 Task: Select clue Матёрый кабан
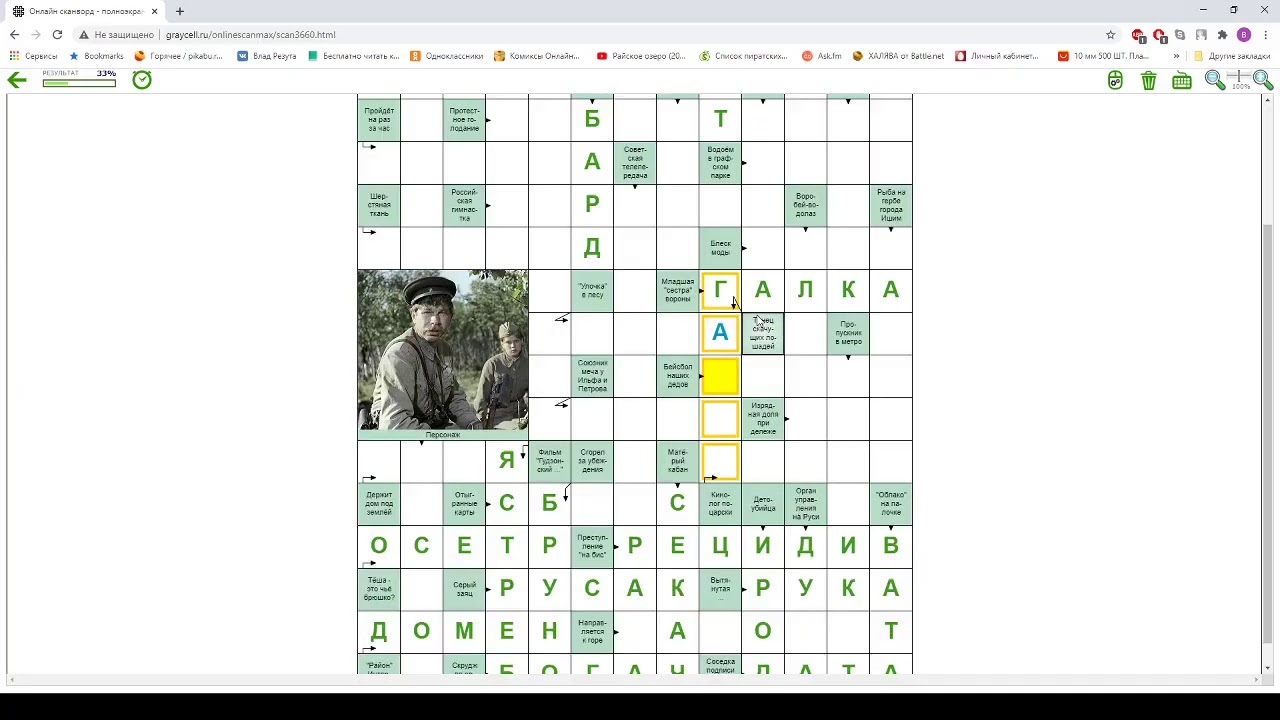pyautogui.click(x=678, y=461)
